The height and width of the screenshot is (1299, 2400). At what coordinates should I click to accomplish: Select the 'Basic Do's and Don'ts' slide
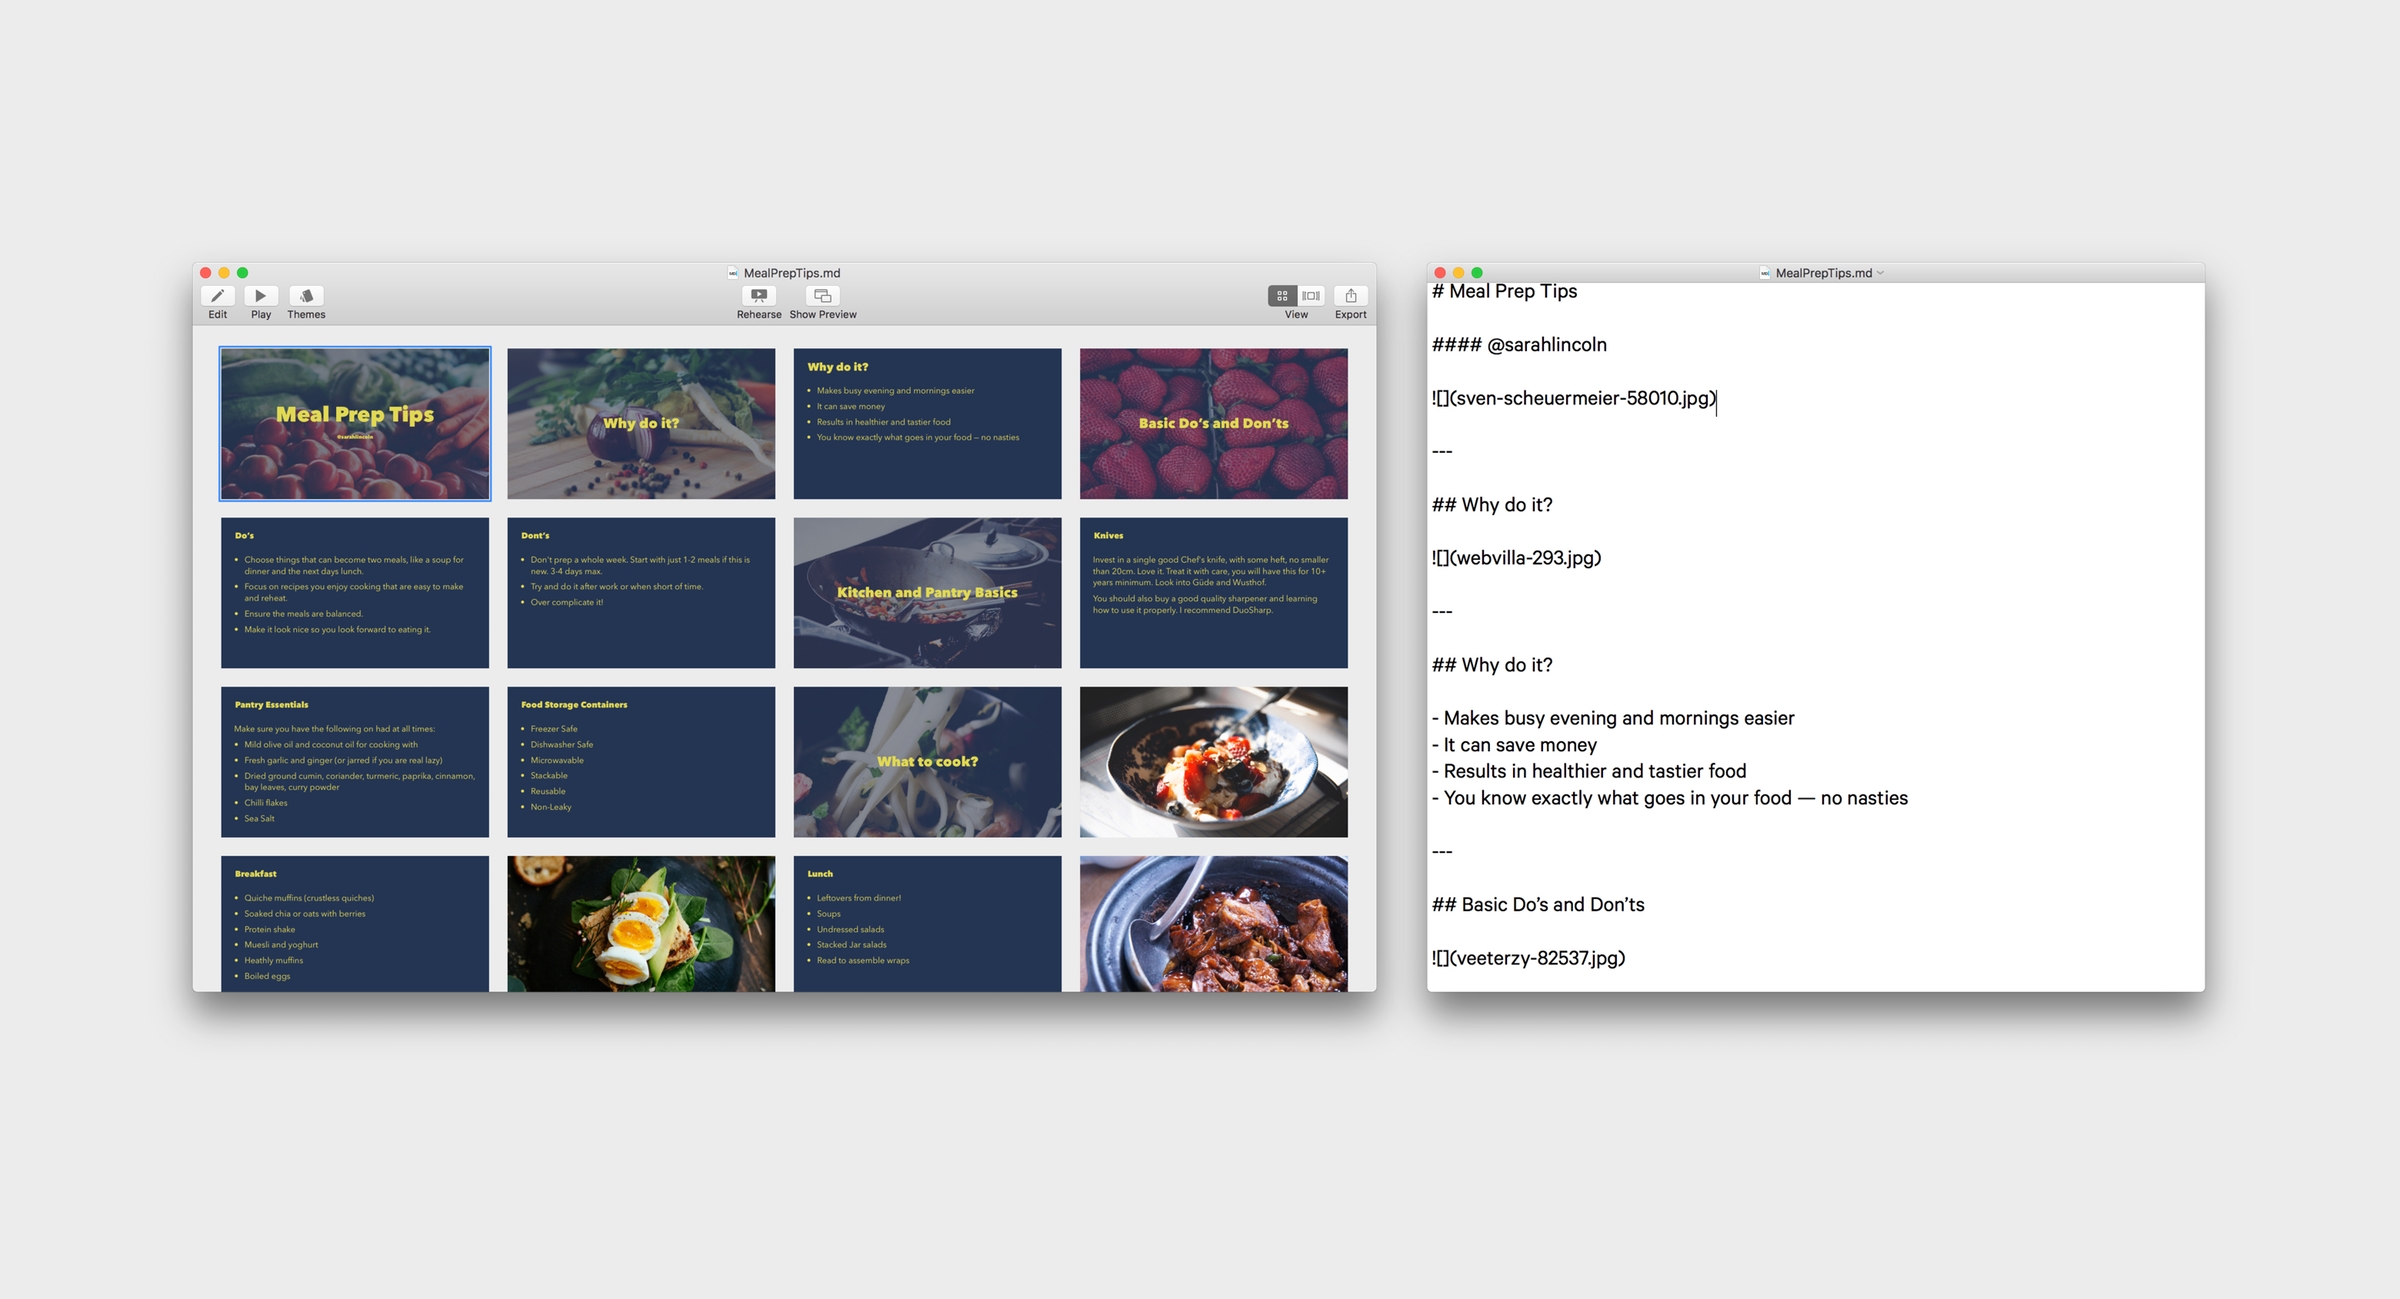[1213, 422]
